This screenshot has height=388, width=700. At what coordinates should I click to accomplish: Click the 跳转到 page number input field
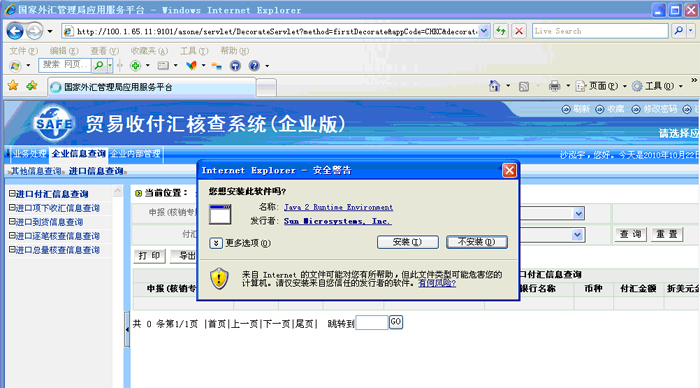coord(371,322)
